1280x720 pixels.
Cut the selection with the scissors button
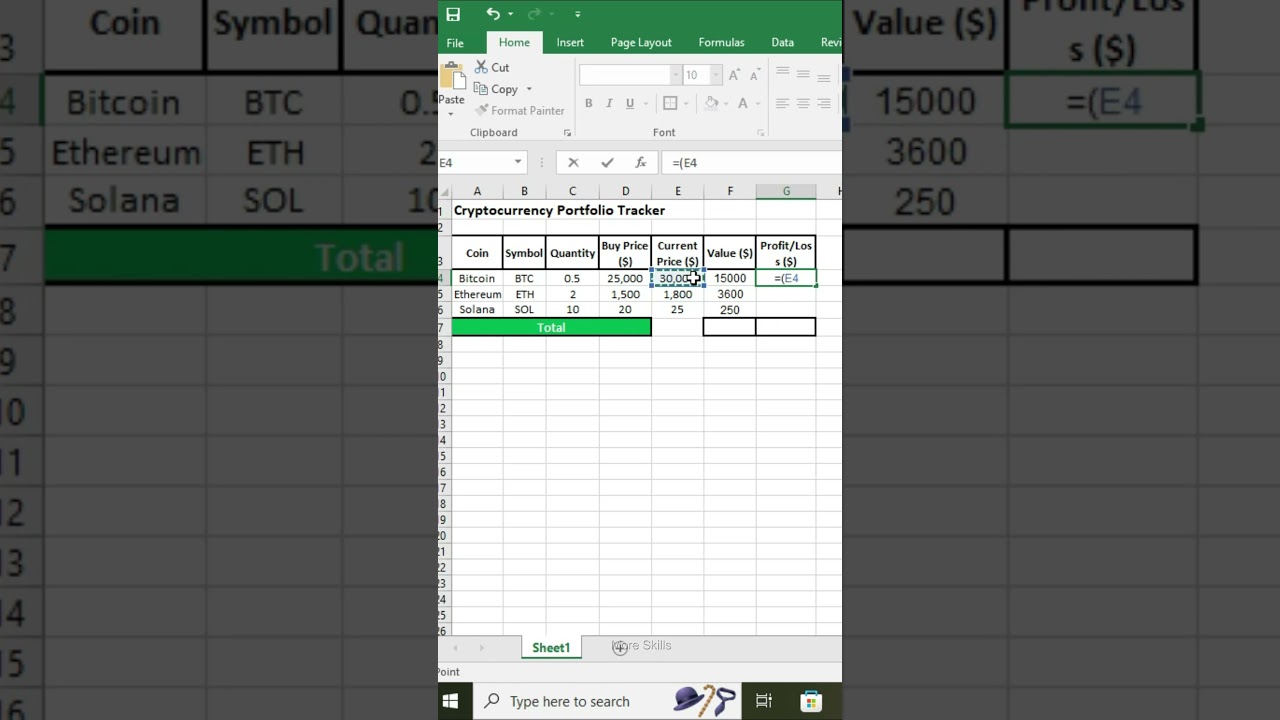point(492,67)
